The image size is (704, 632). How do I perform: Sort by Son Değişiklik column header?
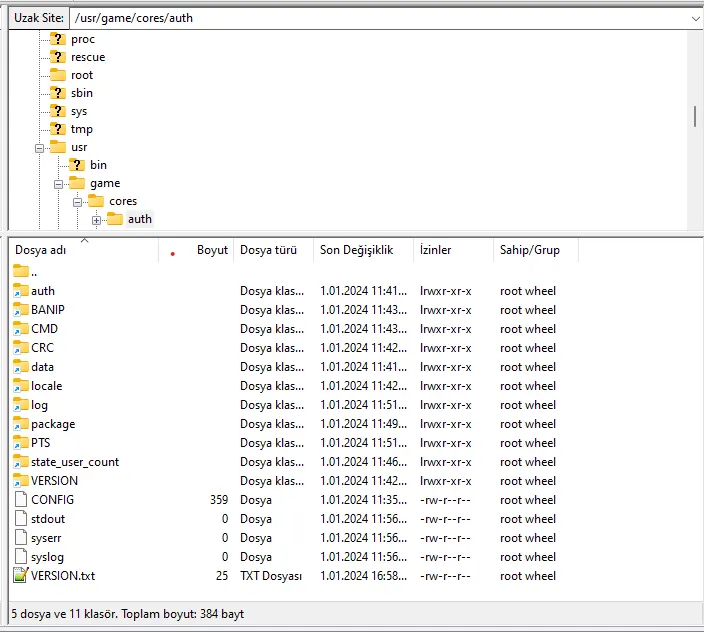pos(363,250)
